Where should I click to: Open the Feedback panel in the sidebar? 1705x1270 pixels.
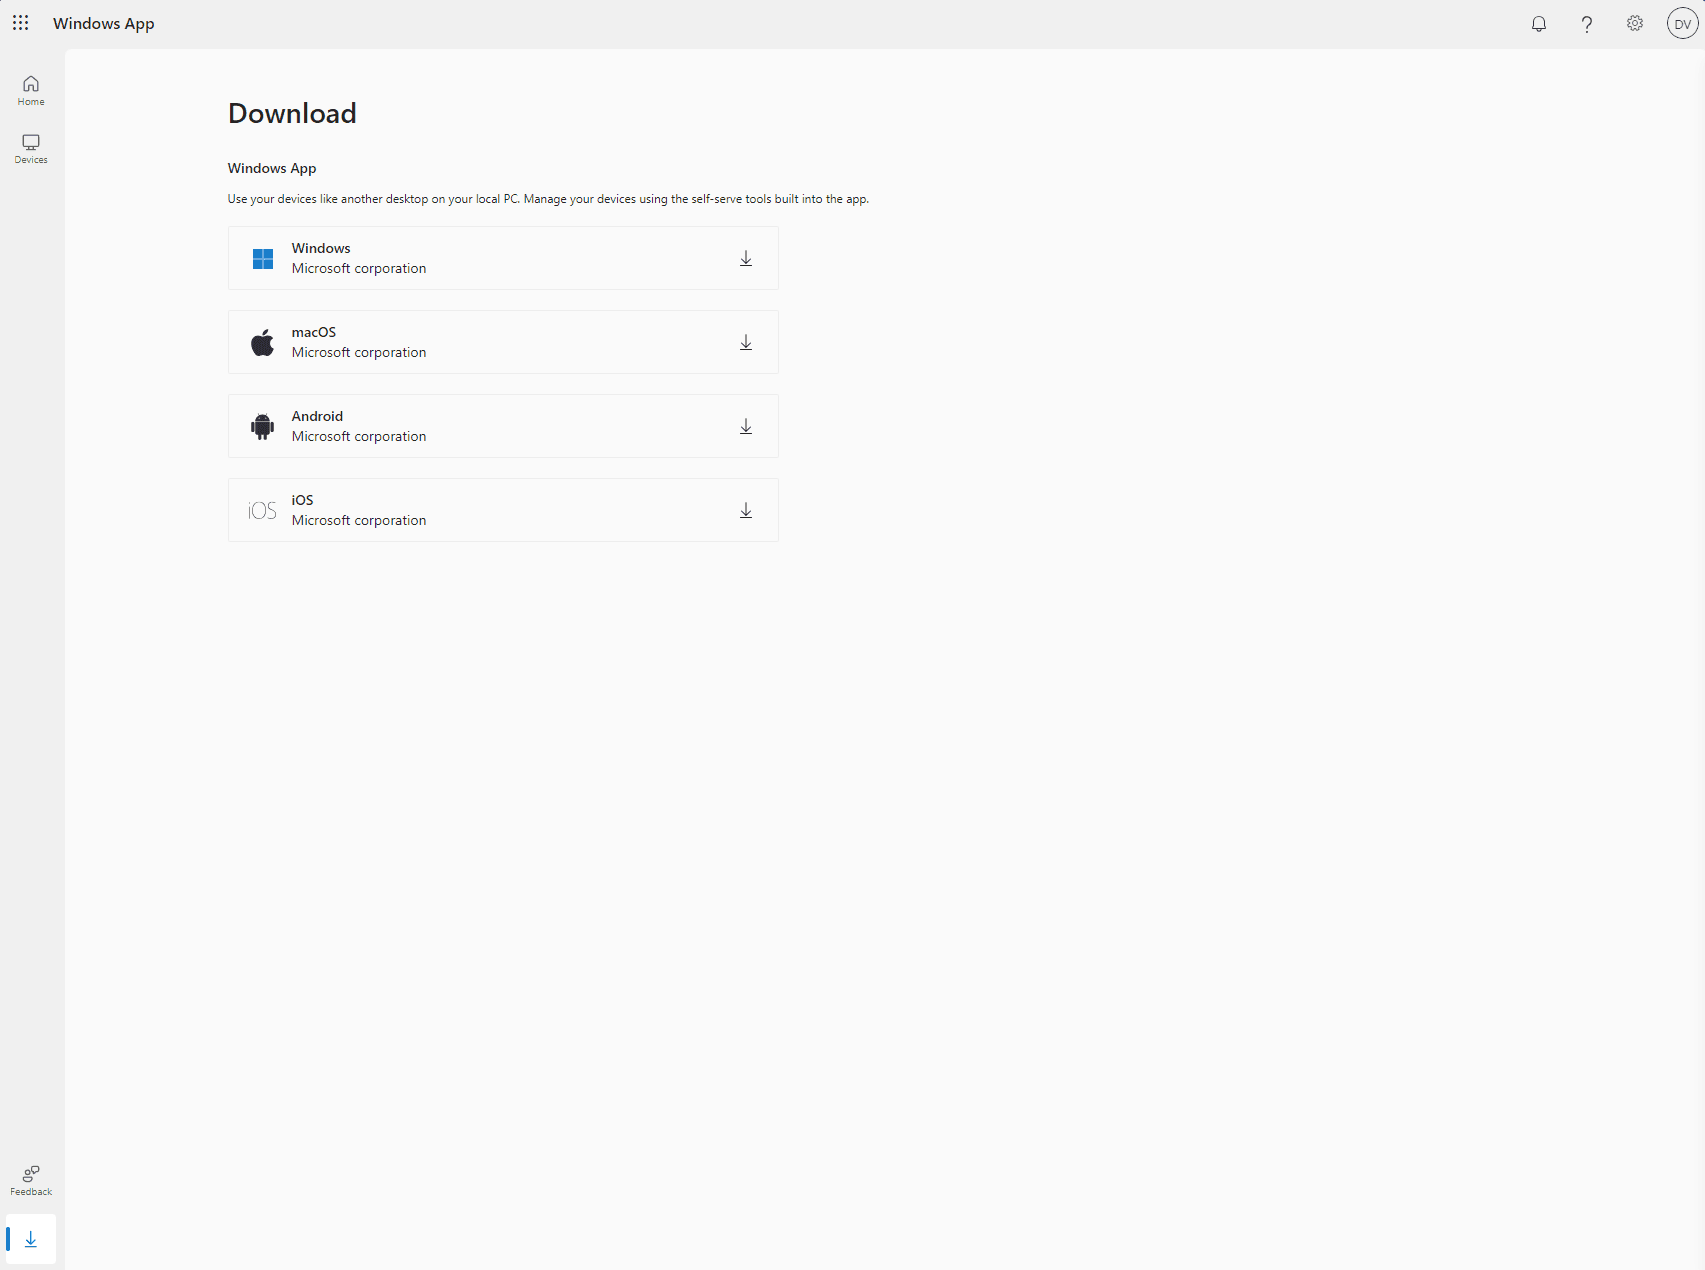(31, 1180)
